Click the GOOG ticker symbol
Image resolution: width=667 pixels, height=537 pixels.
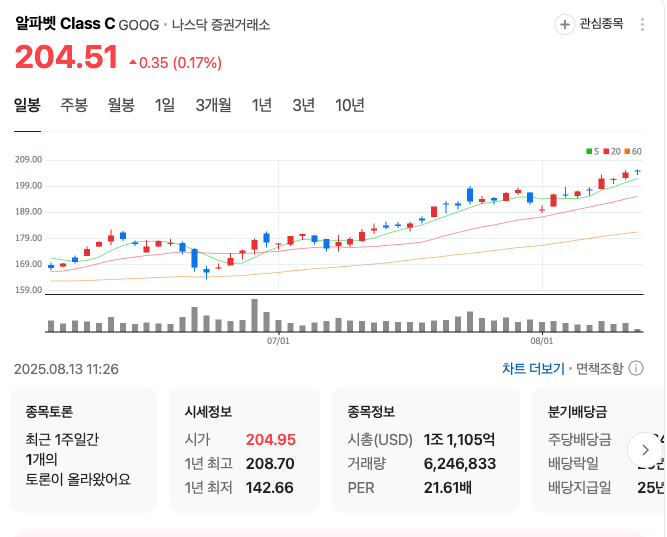139,25
